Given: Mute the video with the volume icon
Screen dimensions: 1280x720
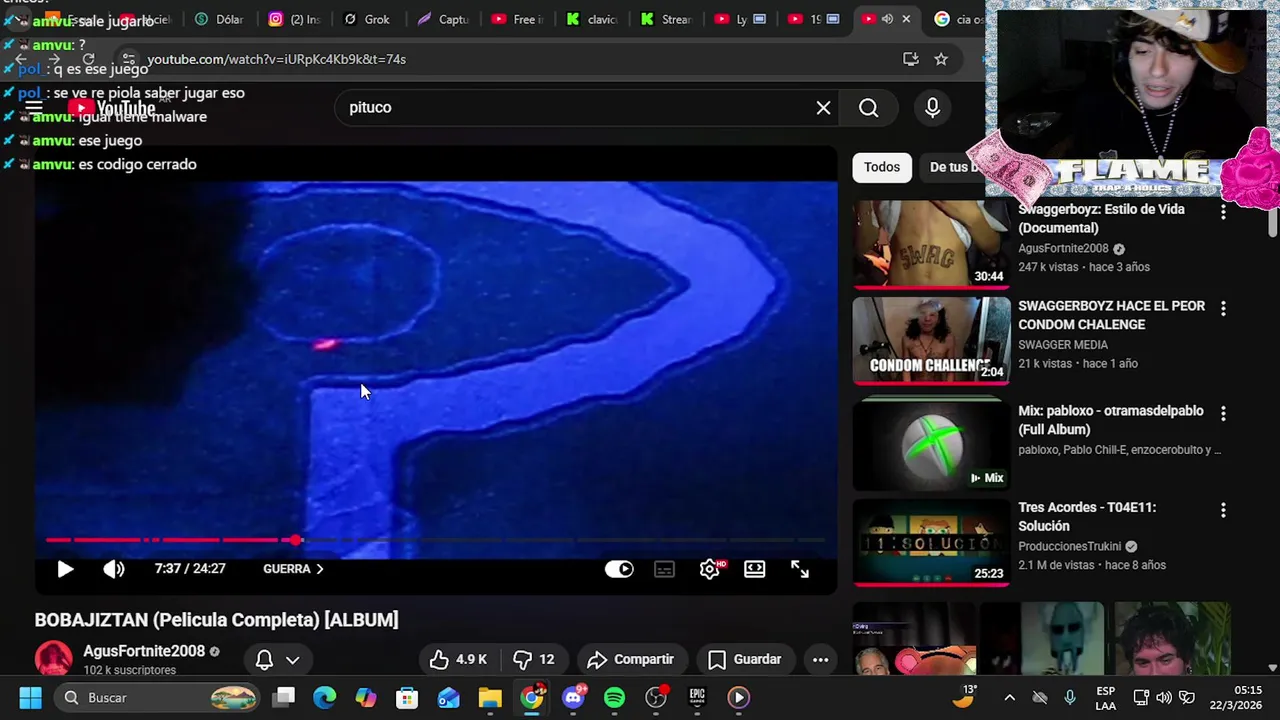Looking at the screenshot, I should [114, 569].
